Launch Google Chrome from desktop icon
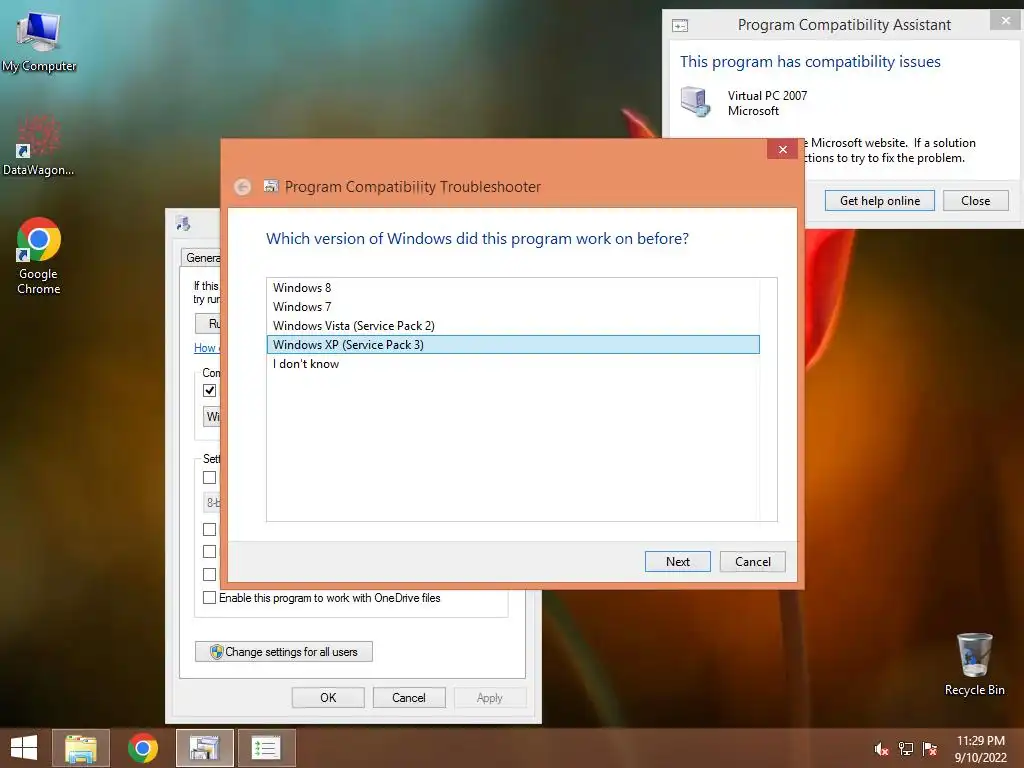Screen dimensions: 1024x768 click(x=39, y=256)
